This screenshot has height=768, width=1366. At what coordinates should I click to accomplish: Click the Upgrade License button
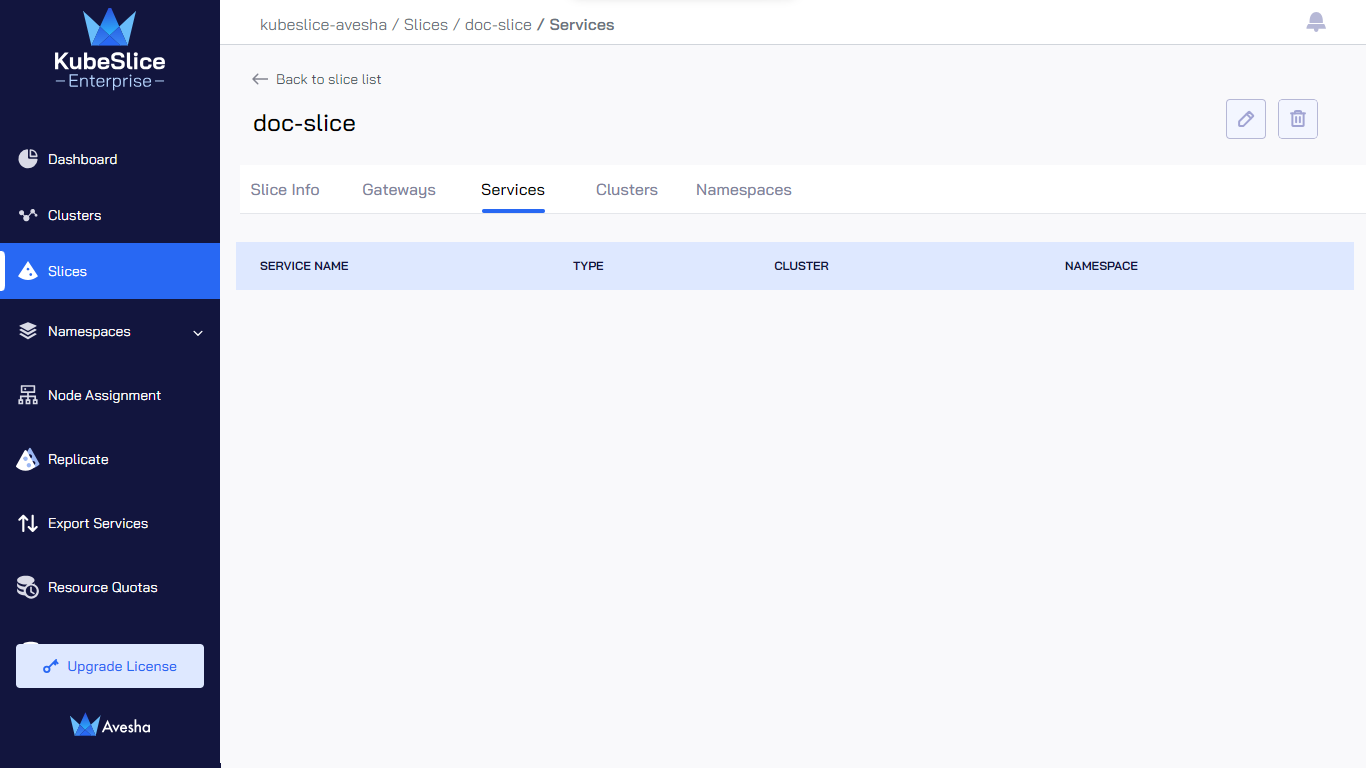[x=110, y=666]
